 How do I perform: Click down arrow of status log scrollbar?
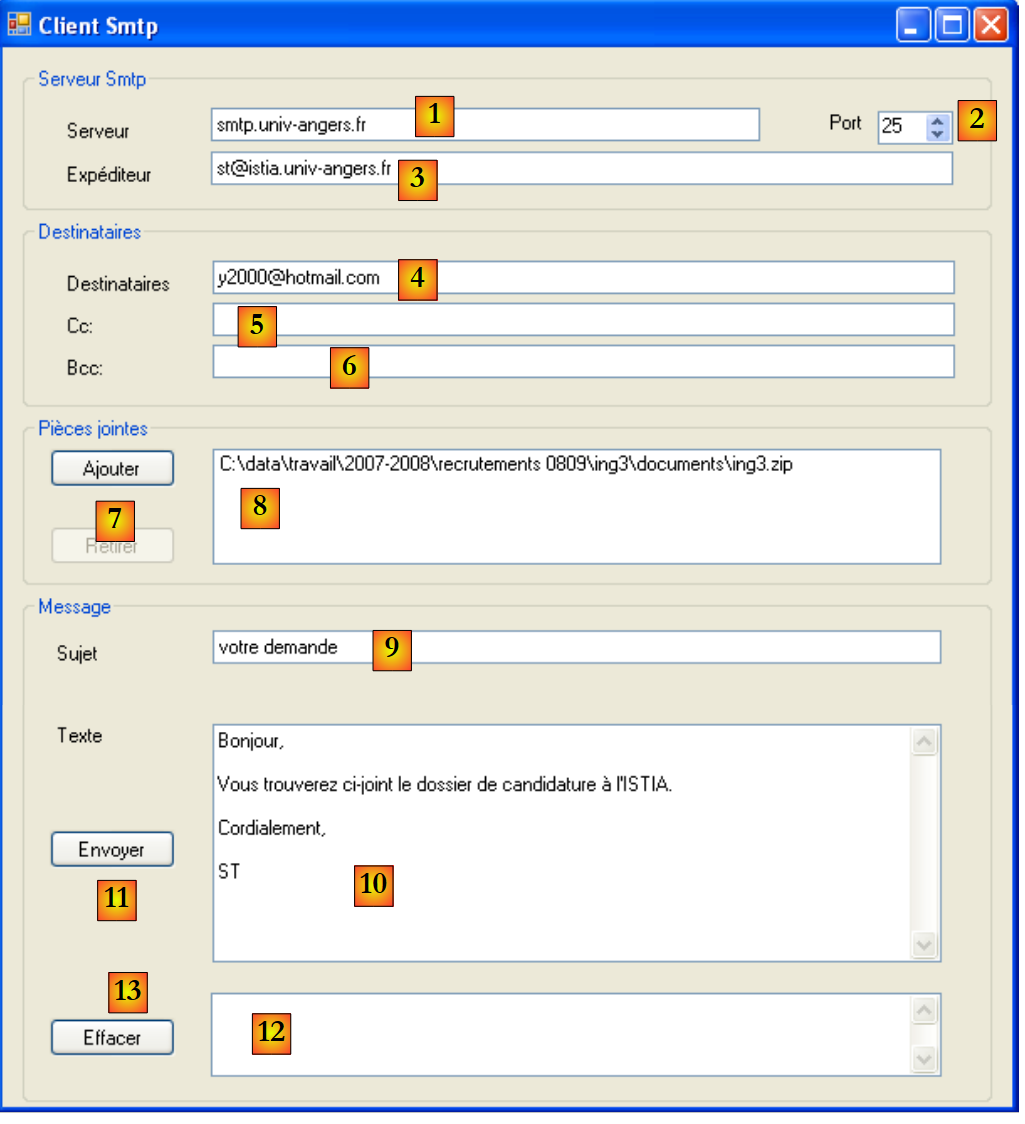point(925,1059)
